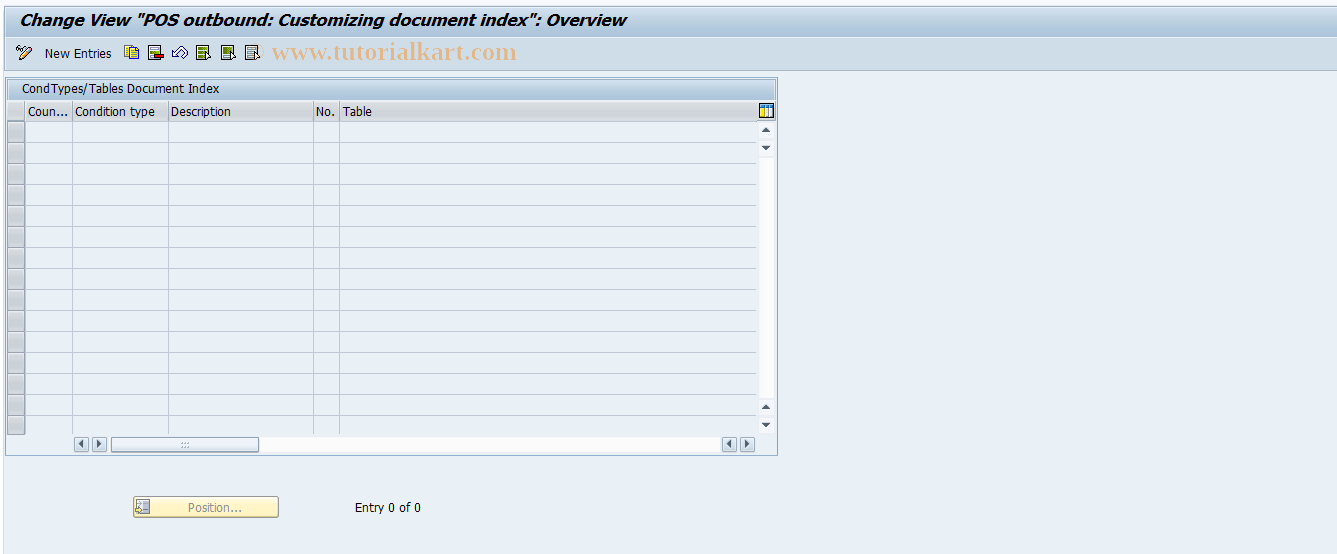Click first row Description cell
Screen dimensions: 1337x554
pos(241,132)
